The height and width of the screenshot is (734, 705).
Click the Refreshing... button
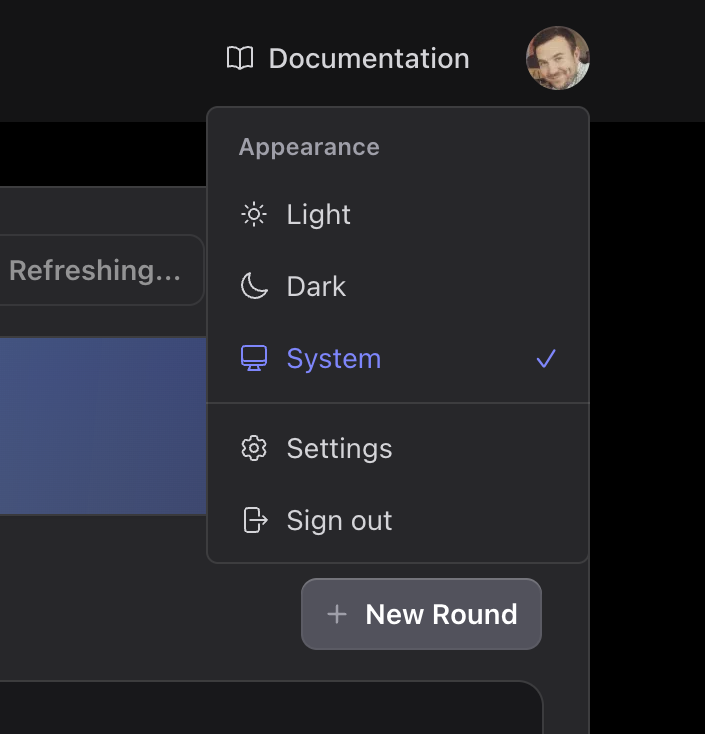tap(95, 270)
